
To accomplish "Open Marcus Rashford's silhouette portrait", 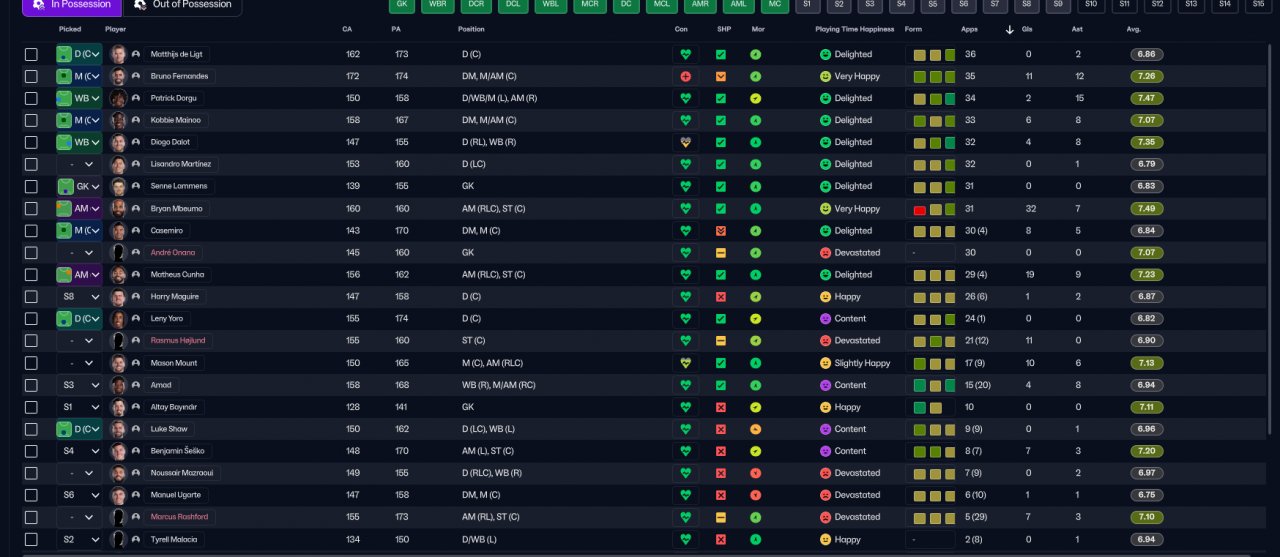I will point(119,517).
